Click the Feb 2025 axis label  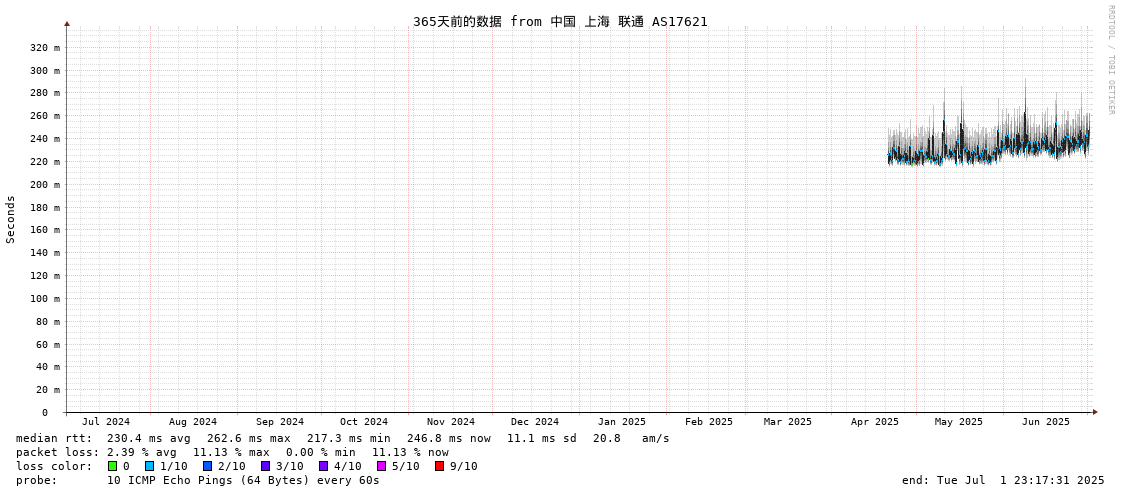click(x=708, y=422)
